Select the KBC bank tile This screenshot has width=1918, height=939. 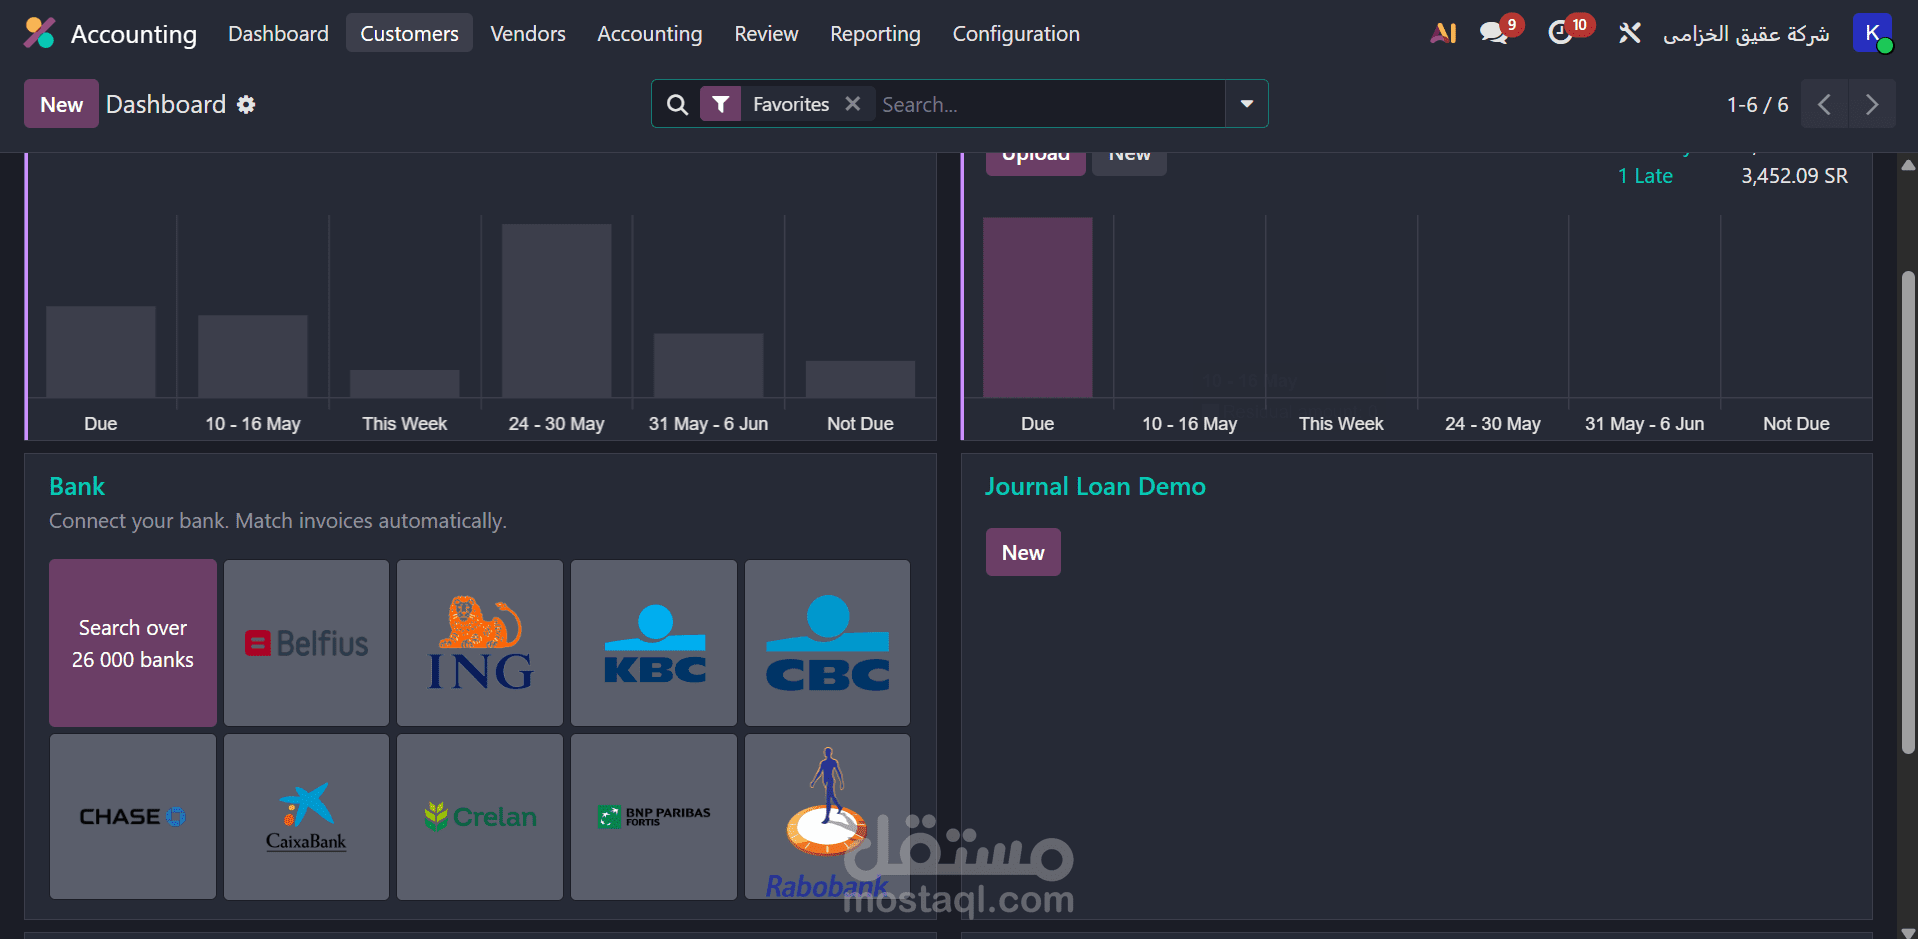(654, 643)
